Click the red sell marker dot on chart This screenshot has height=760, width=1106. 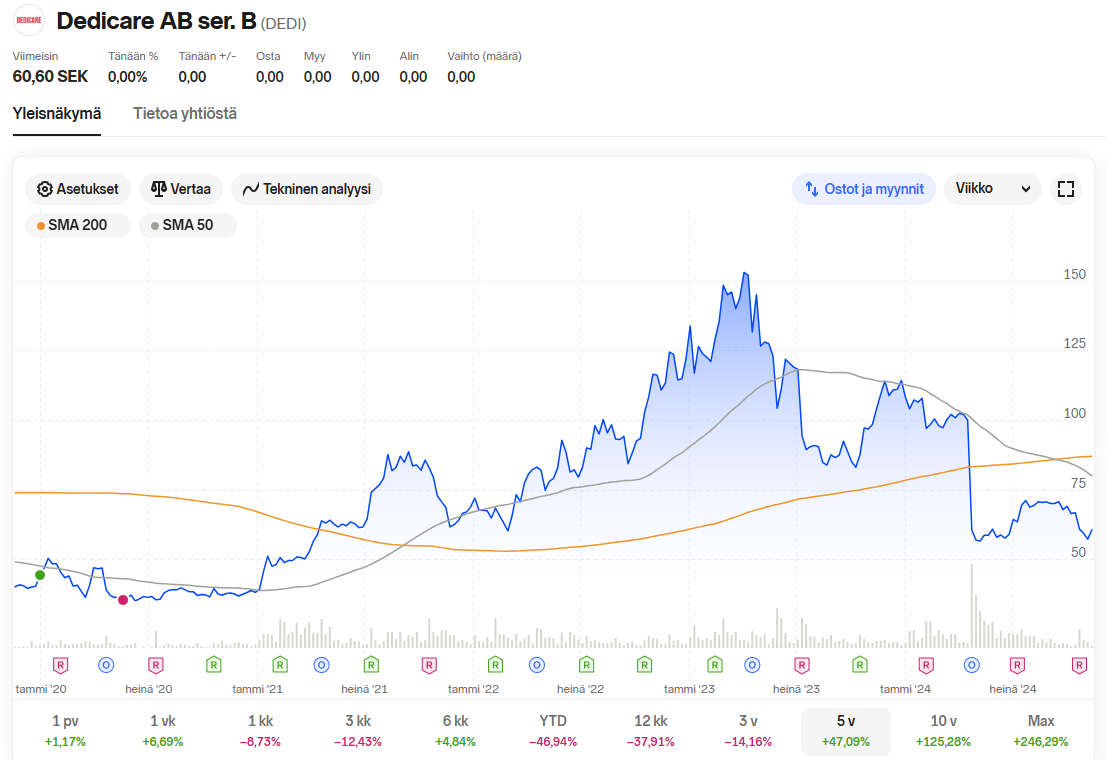click(x=123, y=600)
